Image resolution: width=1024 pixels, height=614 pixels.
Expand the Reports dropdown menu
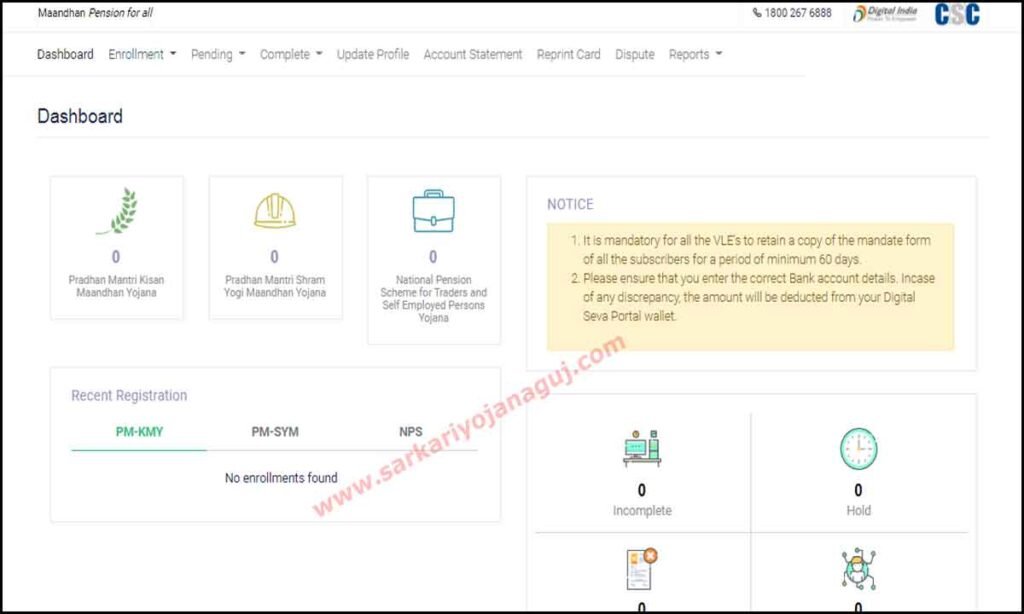696,54
